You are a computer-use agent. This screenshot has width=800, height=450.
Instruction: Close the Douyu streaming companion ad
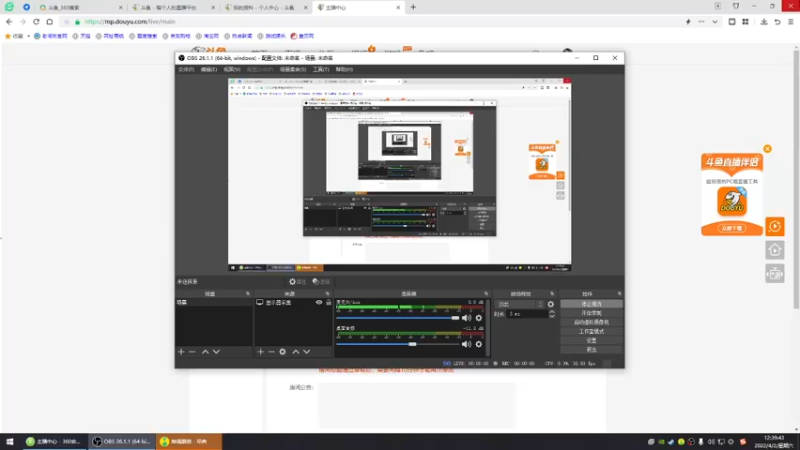767,149
